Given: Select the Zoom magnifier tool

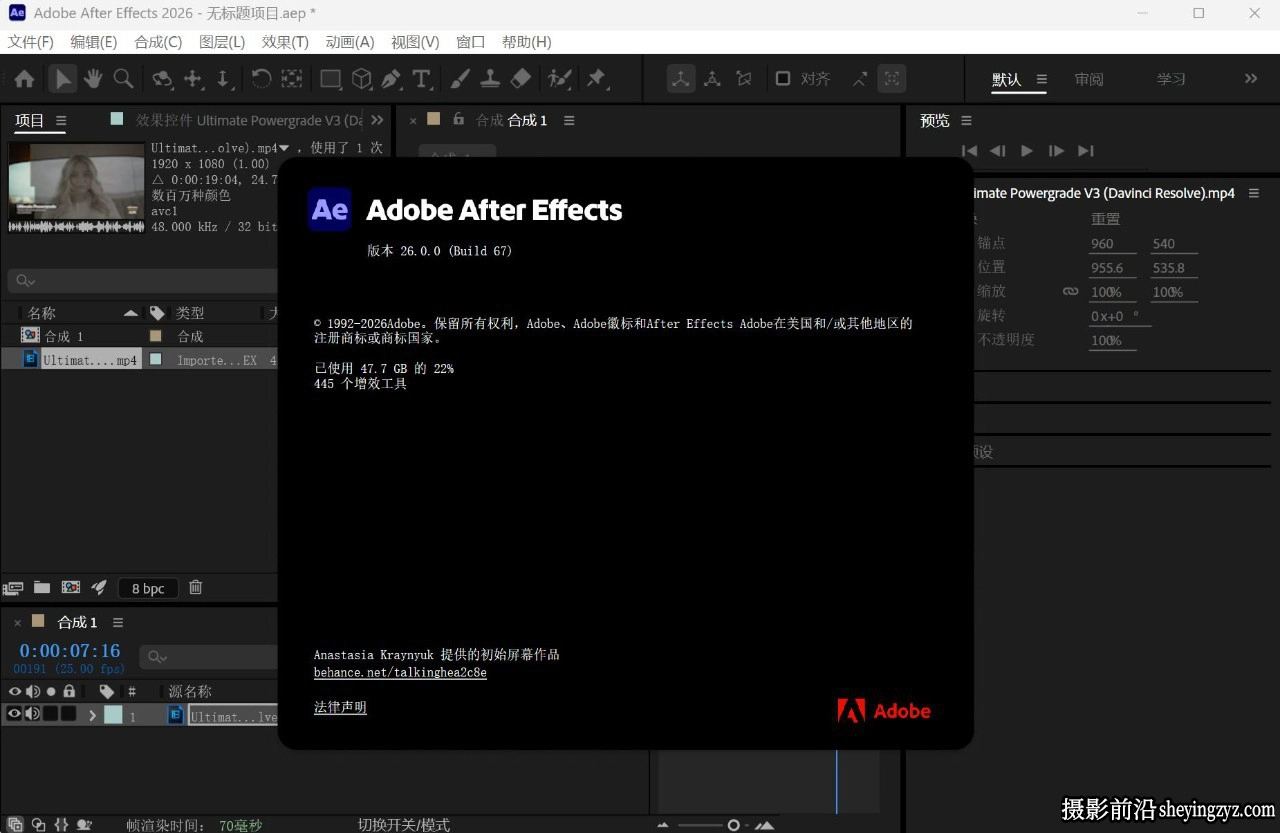Looking at the screenshot, I should [123, 79].
